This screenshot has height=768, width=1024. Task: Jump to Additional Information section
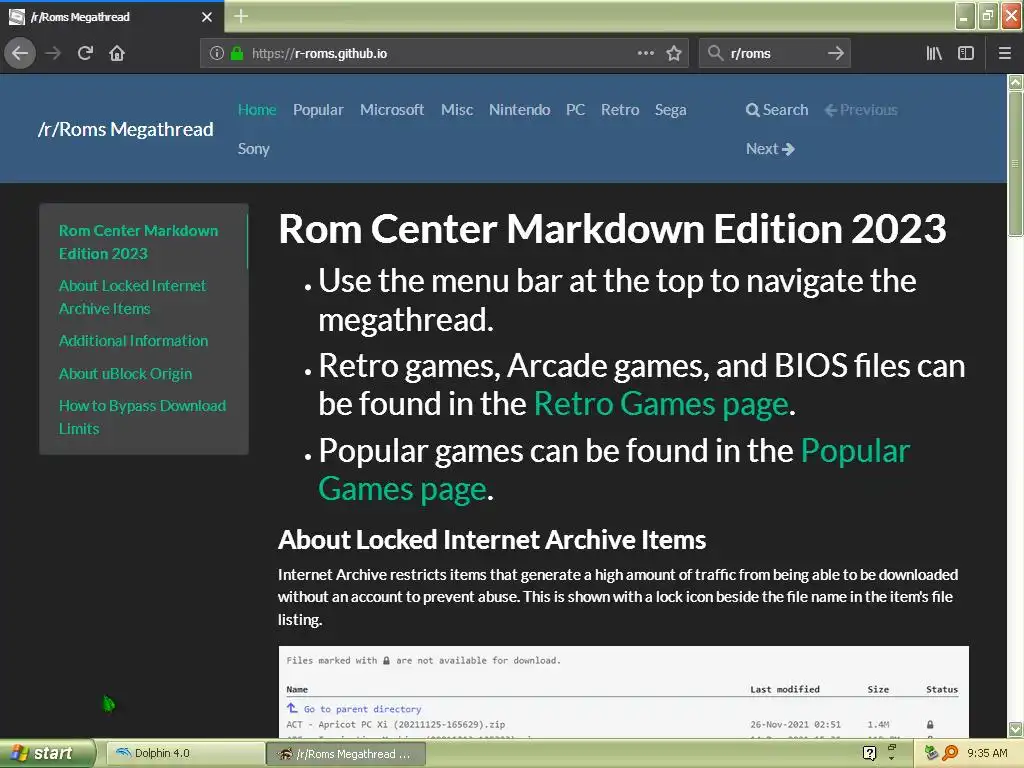(x=133, y=341)
